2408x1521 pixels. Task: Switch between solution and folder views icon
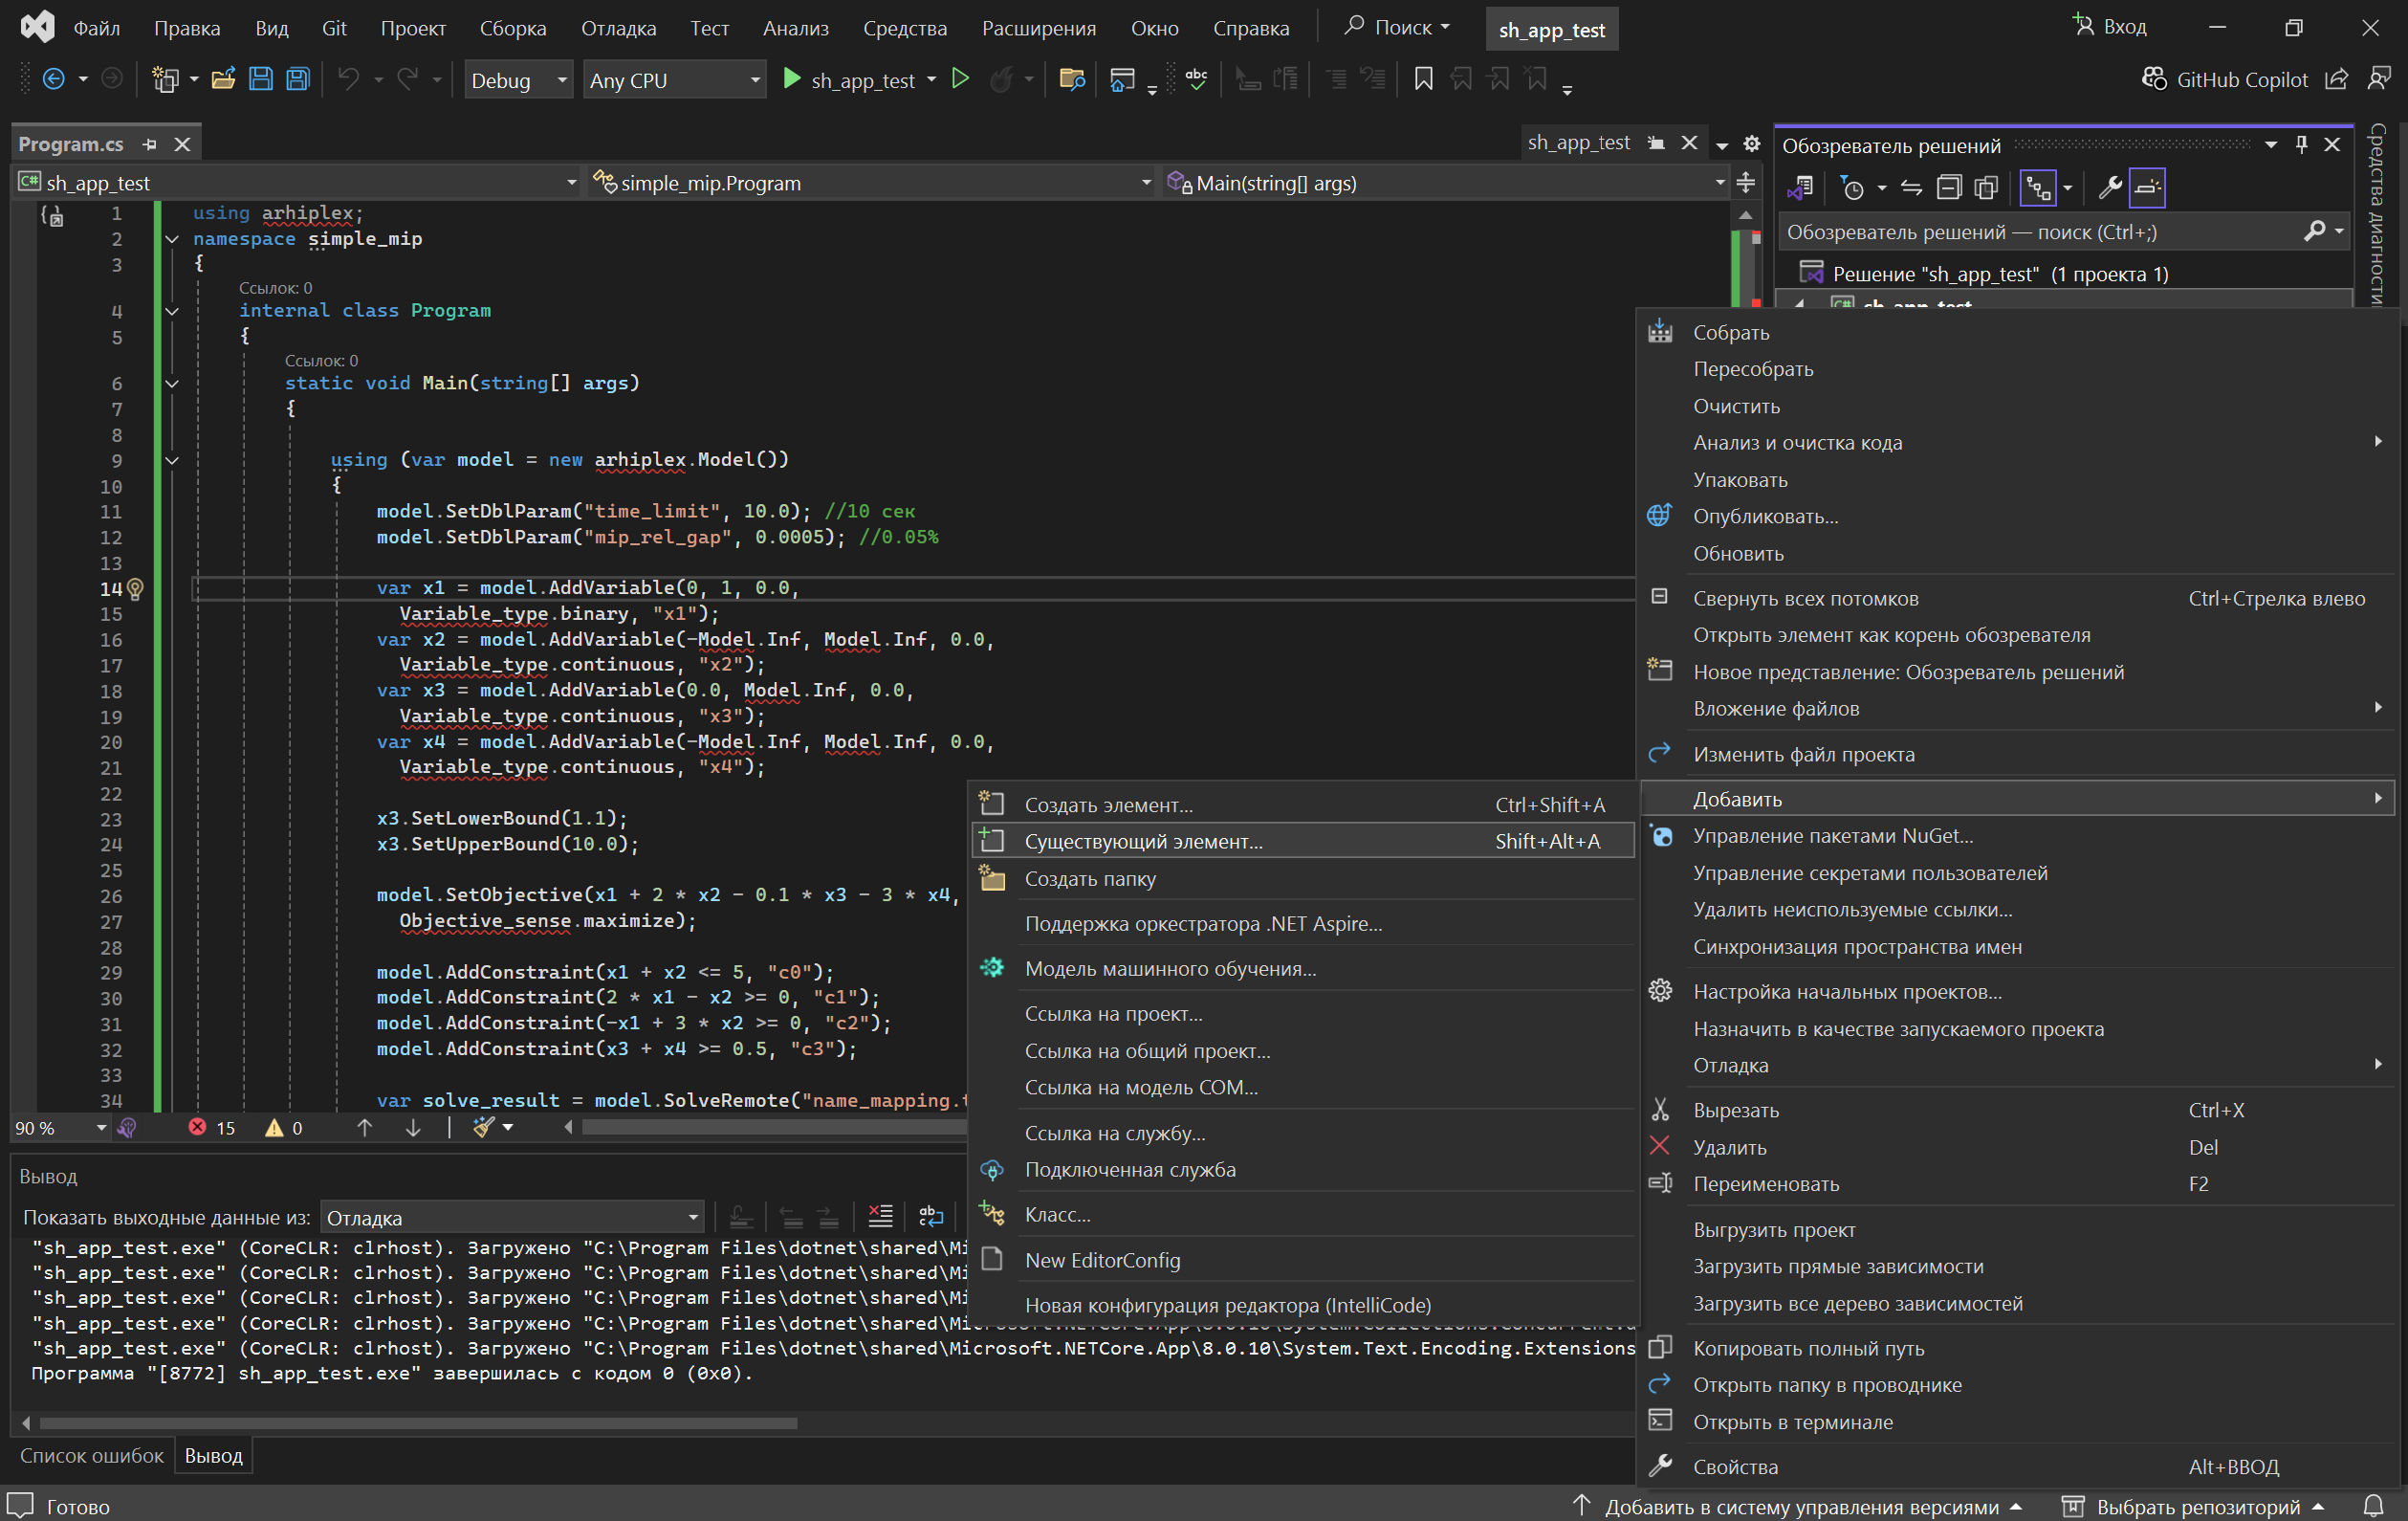[x=1801, y=188]
